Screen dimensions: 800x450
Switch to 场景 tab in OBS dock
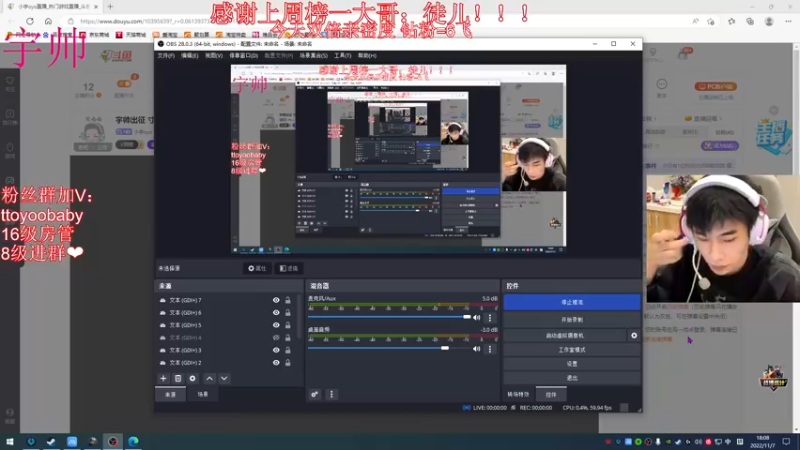(x=203, y=394)
